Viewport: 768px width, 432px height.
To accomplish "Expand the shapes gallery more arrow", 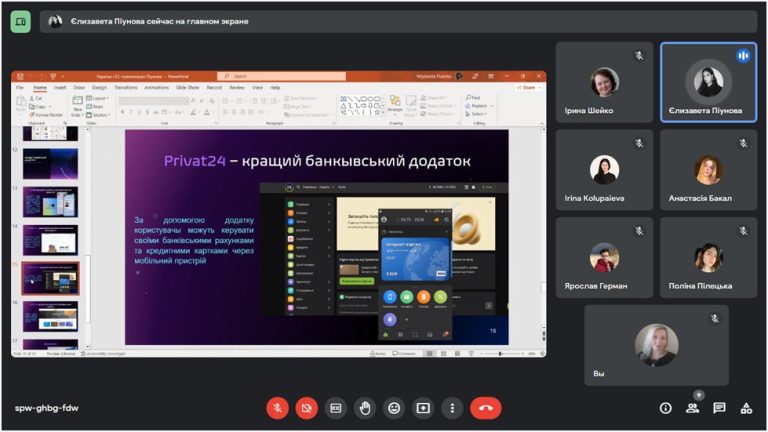I will coord(383,113).
